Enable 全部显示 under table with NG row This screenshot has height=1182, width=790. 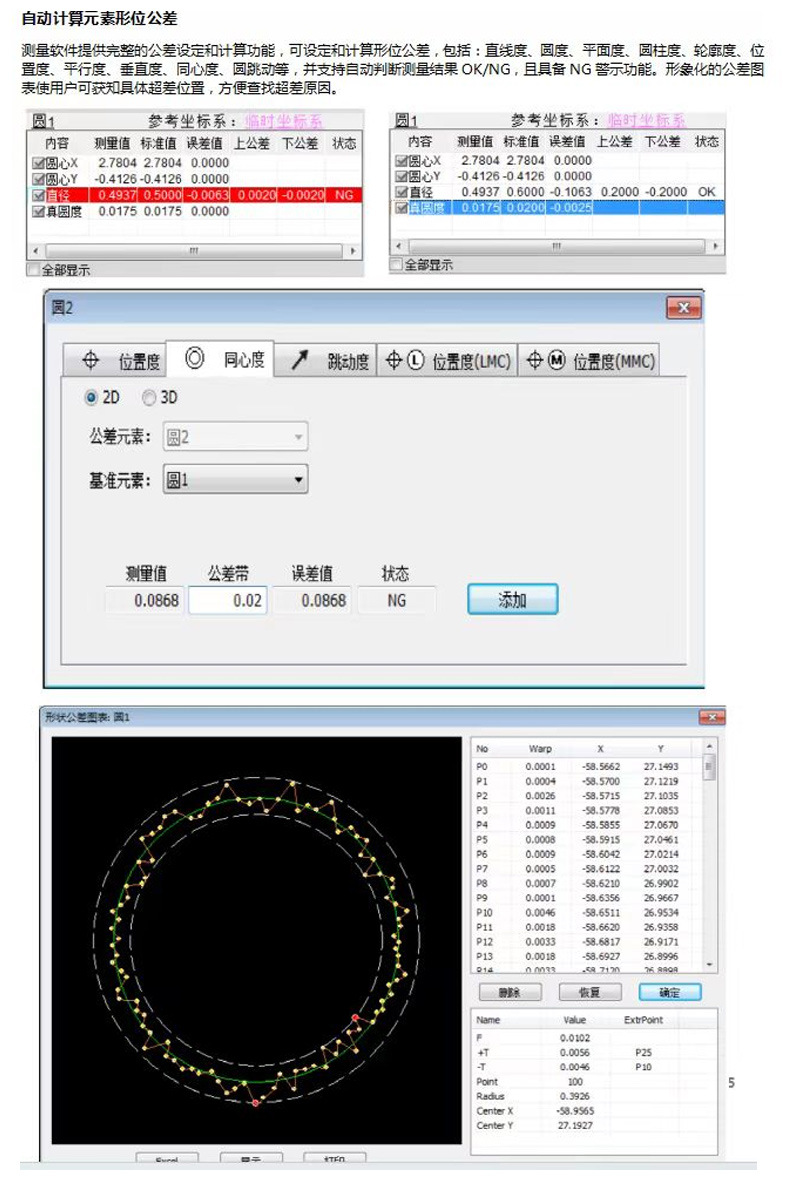[33, 269]
